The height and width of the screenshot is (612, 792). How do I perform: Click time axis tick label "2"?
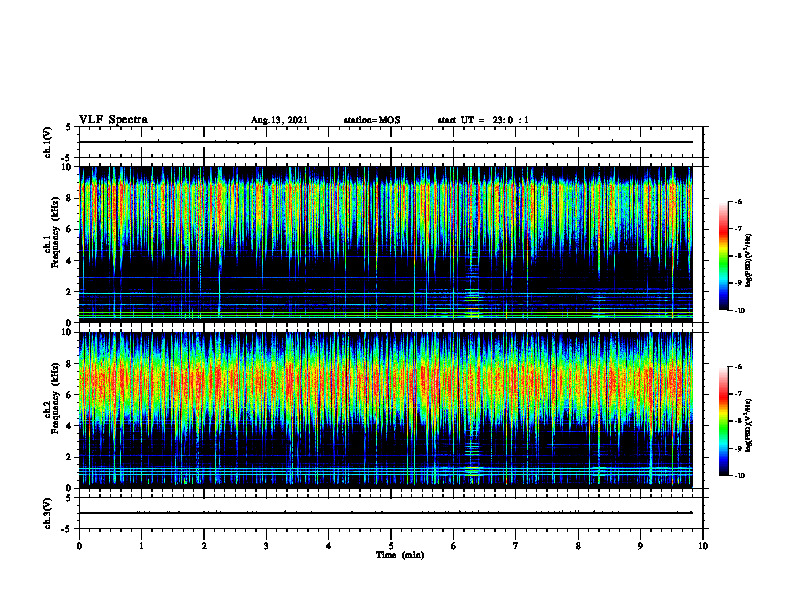coord(204,546)
